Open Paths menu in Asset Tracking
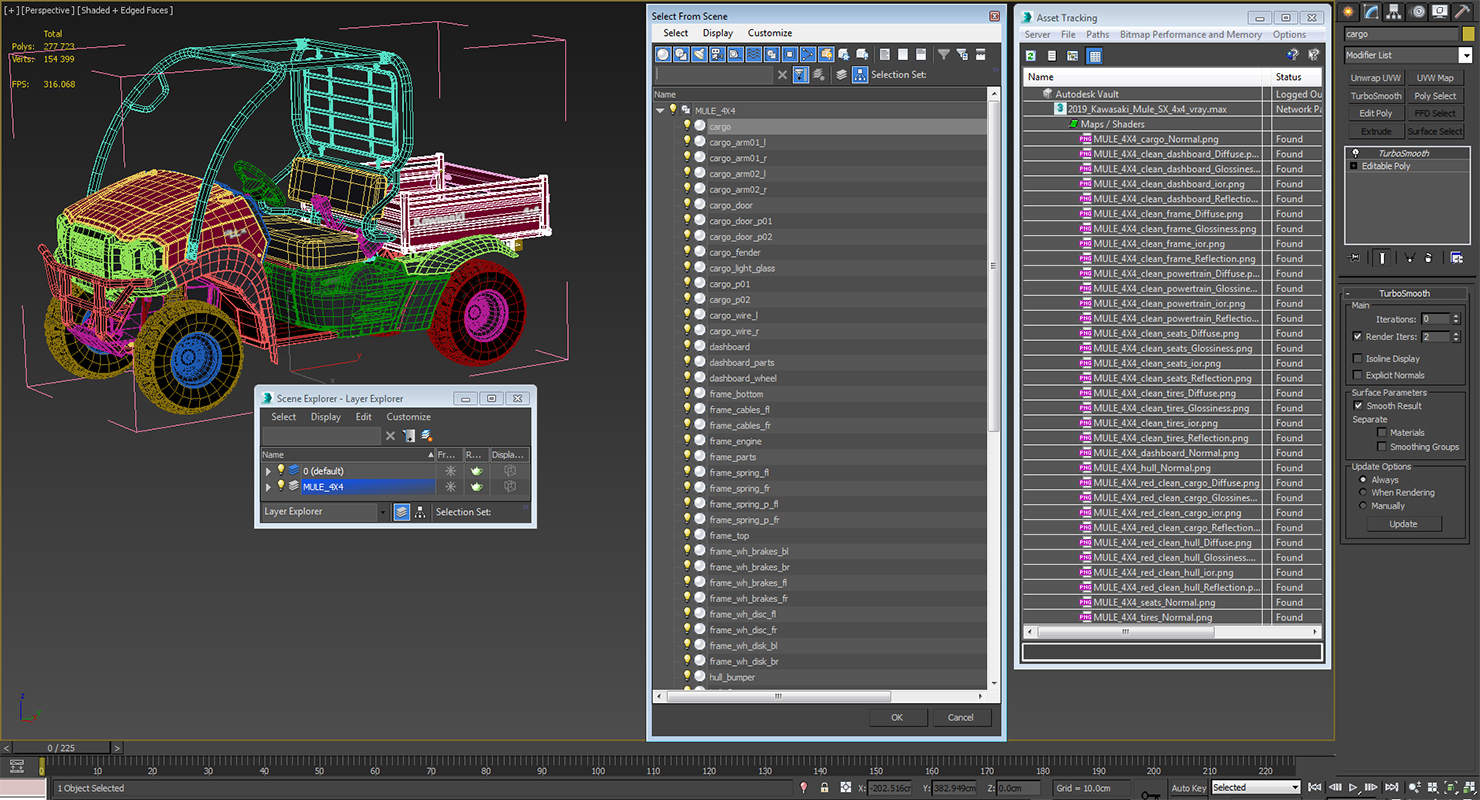1480x800 pixels. (1098, 35)
